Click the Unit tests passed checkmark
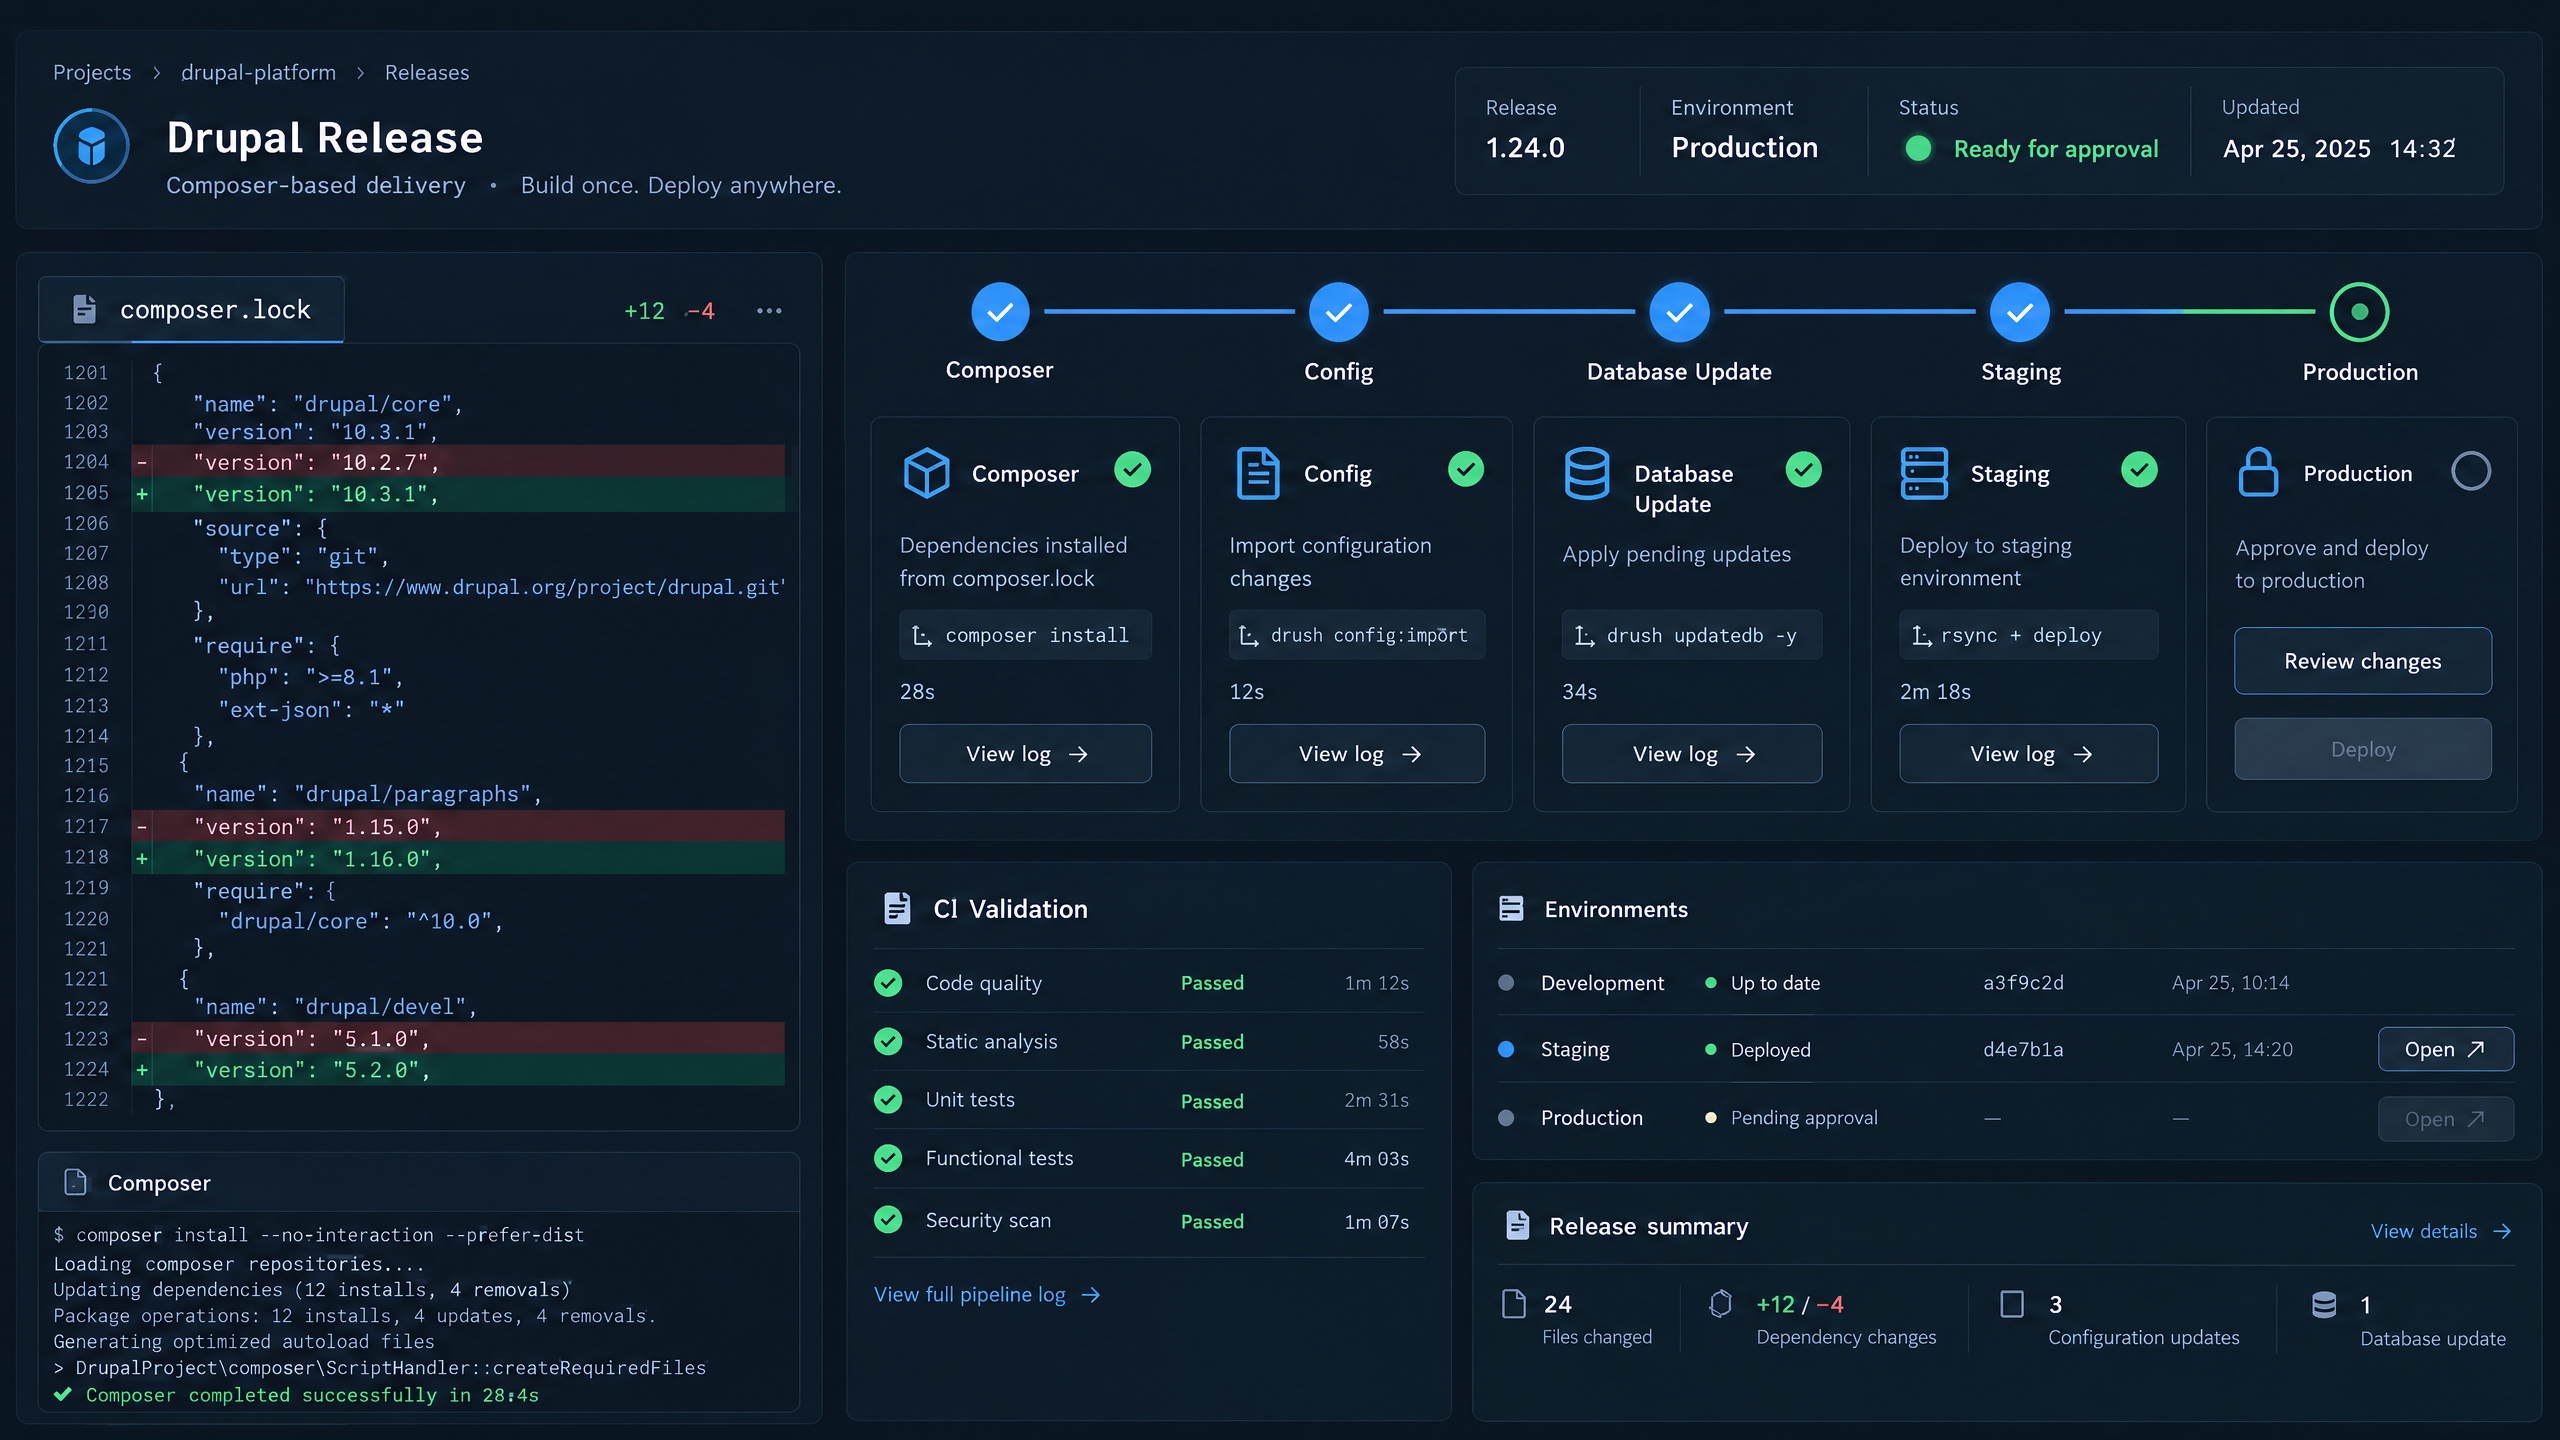The image size is (2560, 1440). [888, 1100]
